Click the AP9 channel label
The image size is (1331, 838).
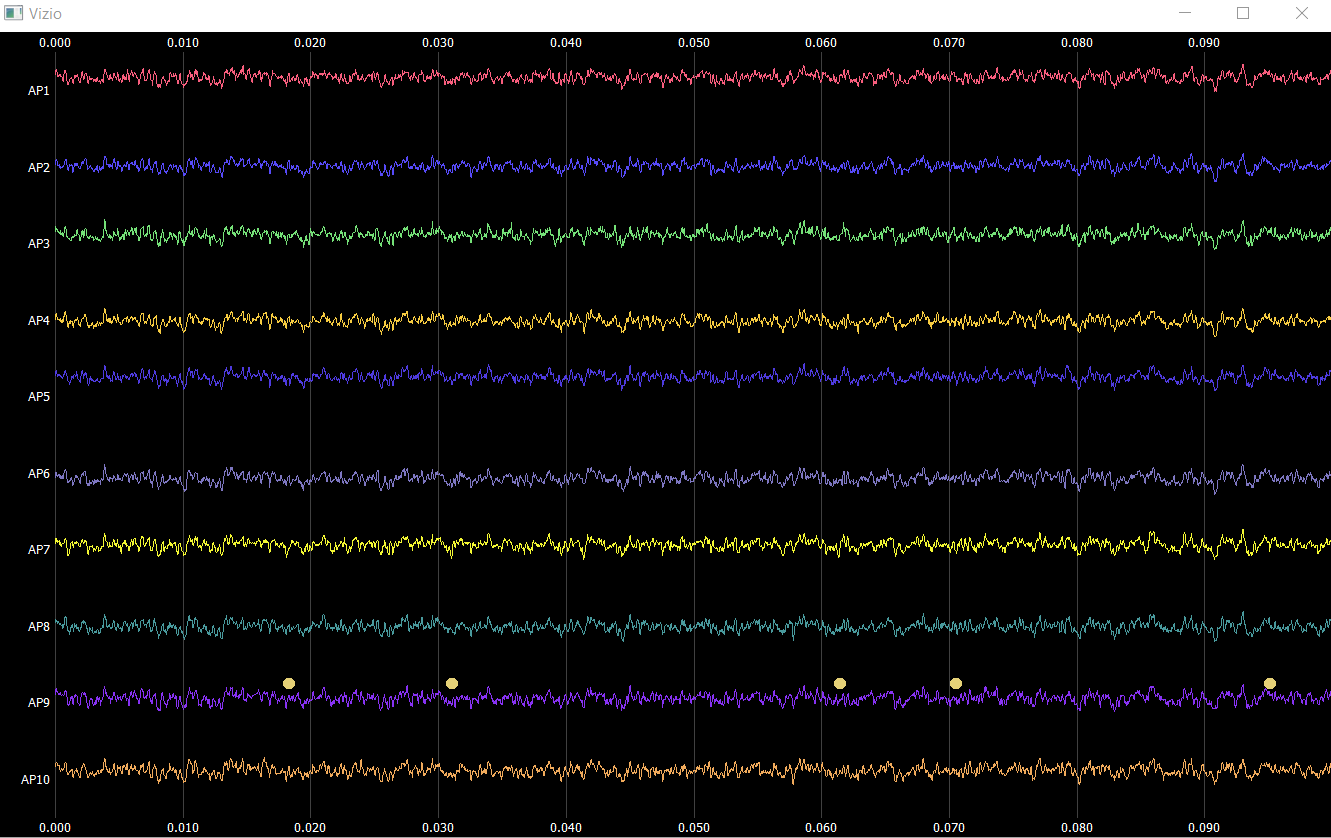(x=38, y=703)
